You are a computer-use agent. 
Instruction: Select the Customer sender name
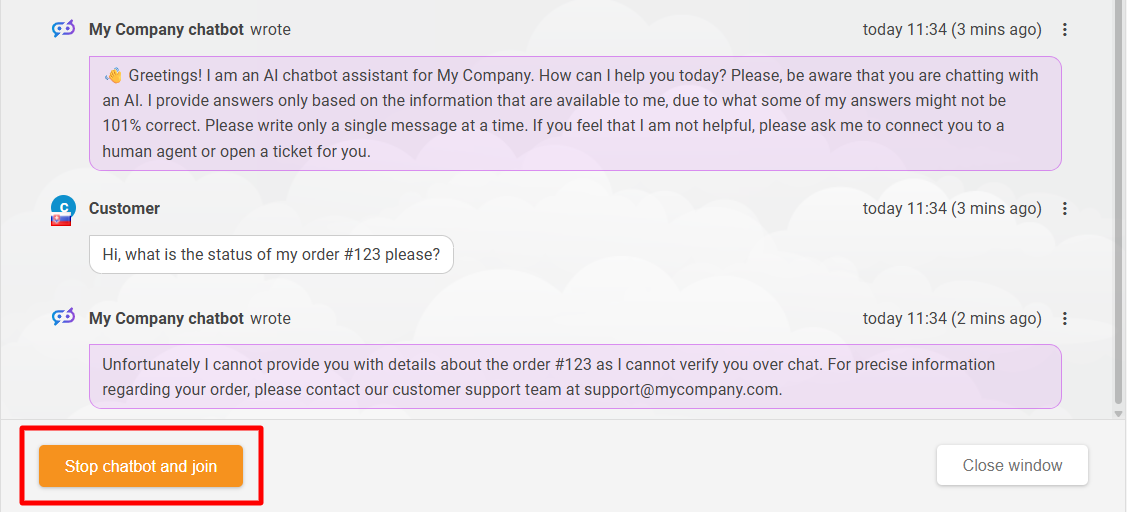click(124, 209)
